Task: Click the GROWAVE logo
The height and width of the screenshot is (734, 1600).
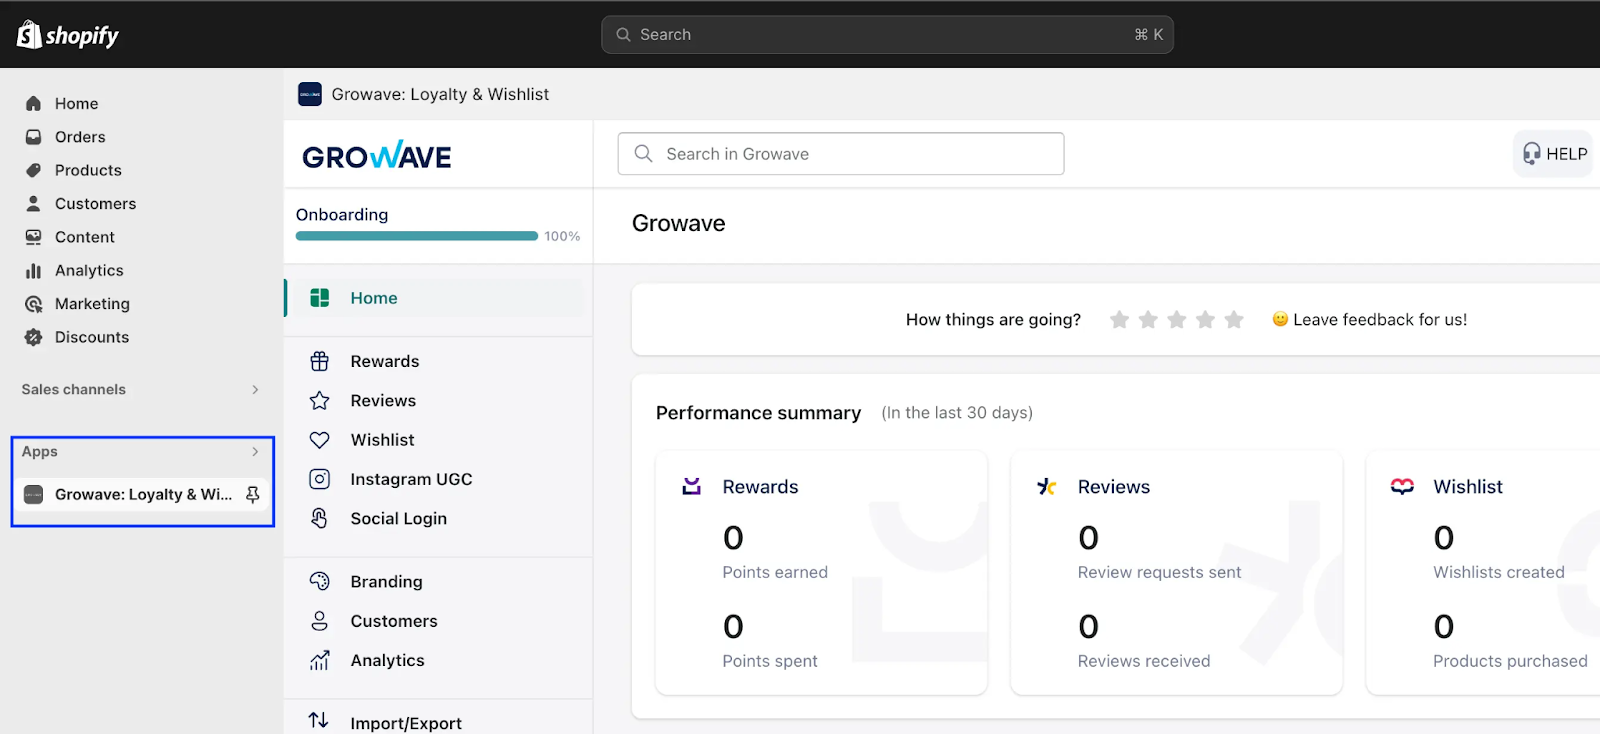Action: pos(377,155)
